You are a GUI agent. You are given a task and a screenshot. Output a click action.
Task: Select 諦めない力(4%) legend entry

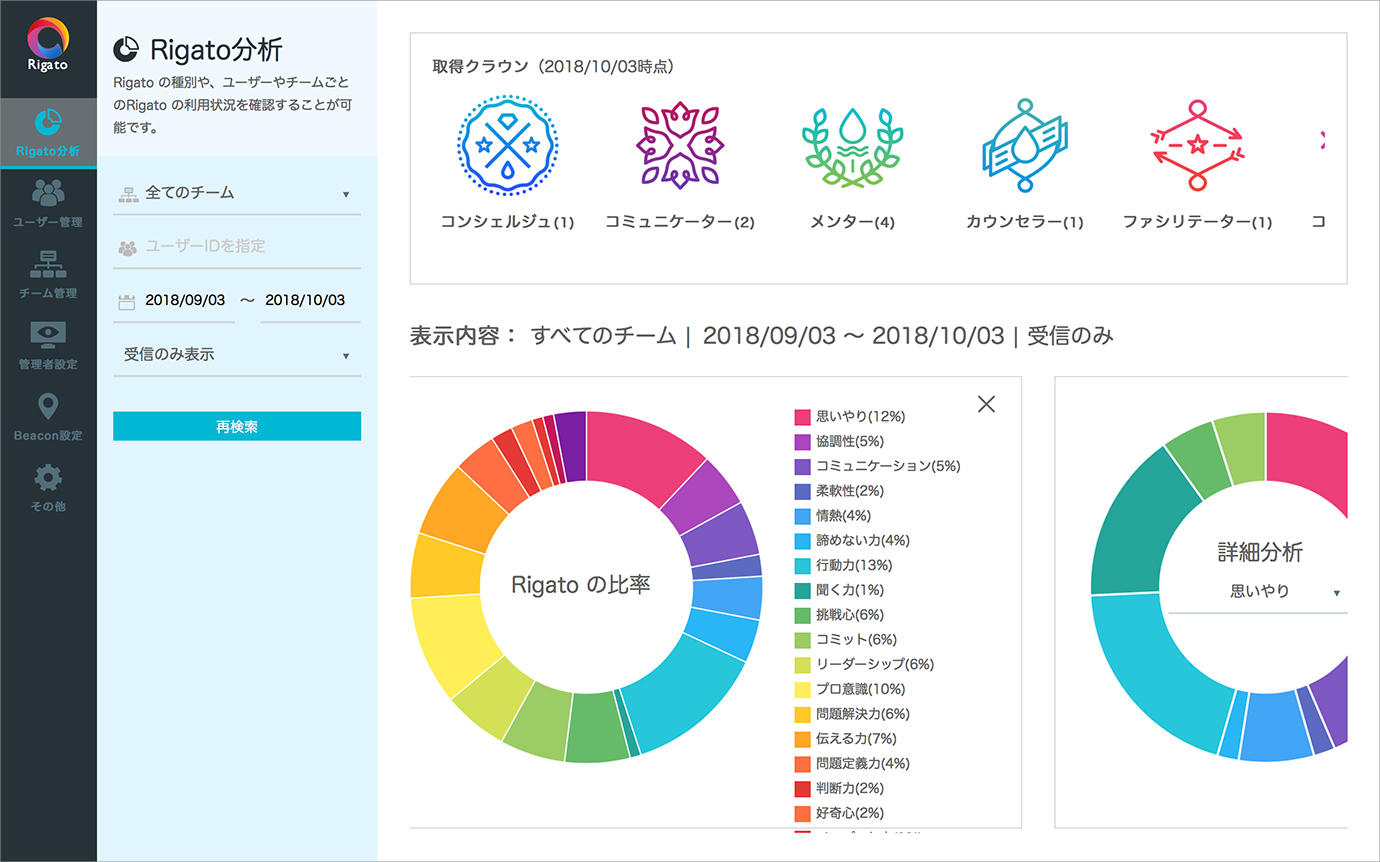852,541
